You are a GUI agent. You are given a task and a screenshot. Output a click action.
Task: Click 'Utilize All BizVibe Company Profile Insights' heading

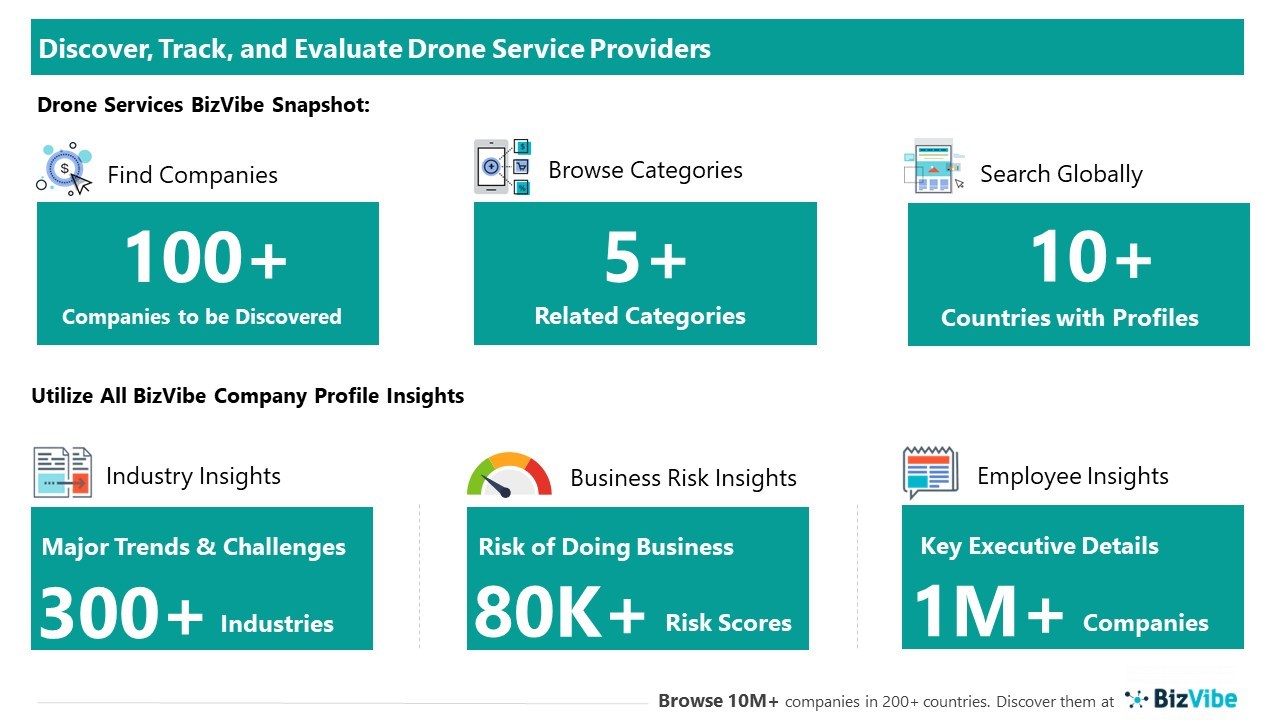tap(248, 396)
